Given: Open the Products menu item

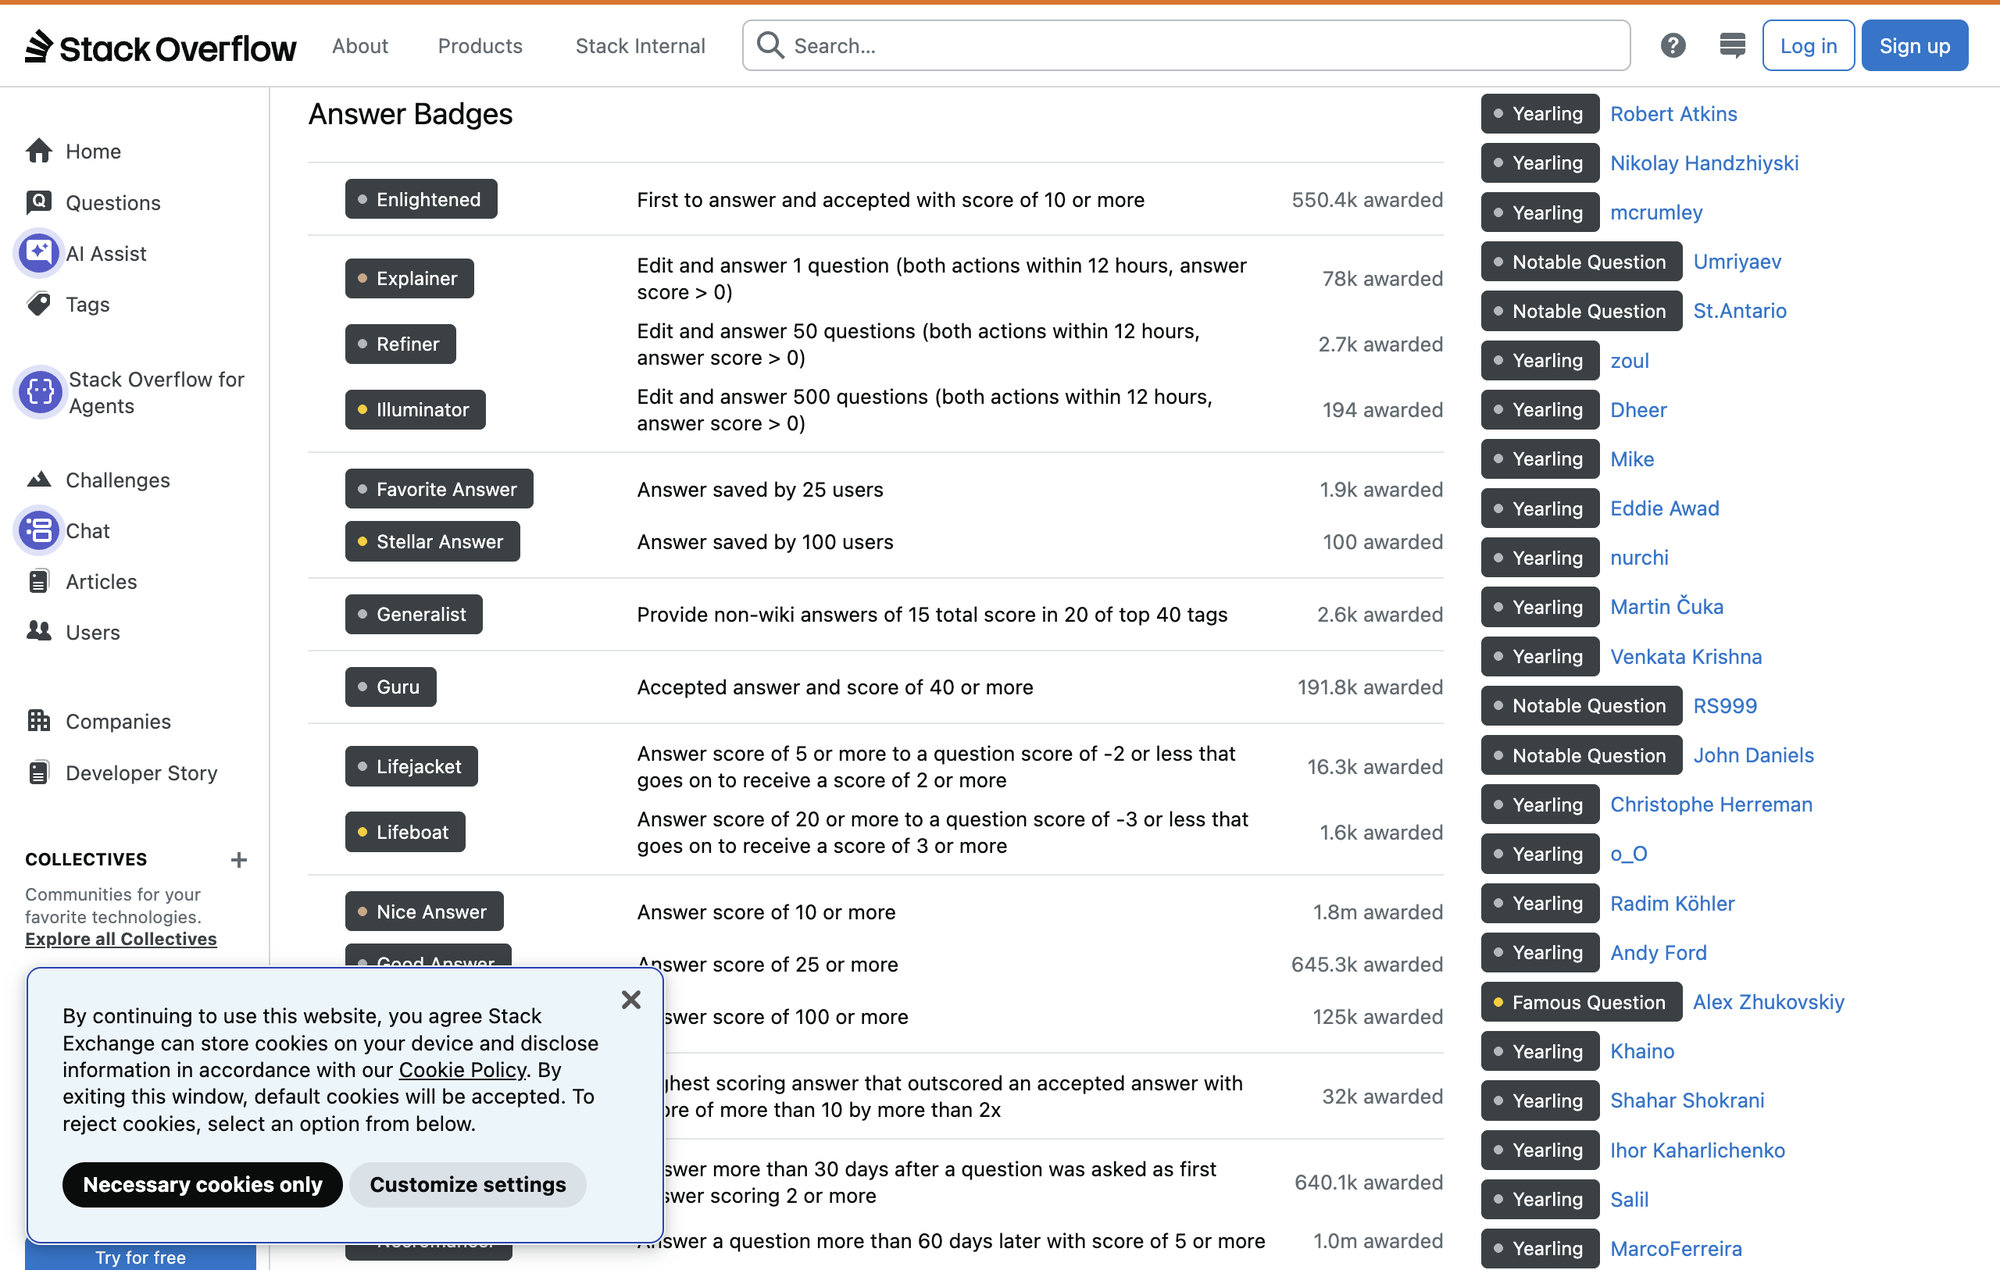Looking at the screenshot, I should (x=480, y=46).
